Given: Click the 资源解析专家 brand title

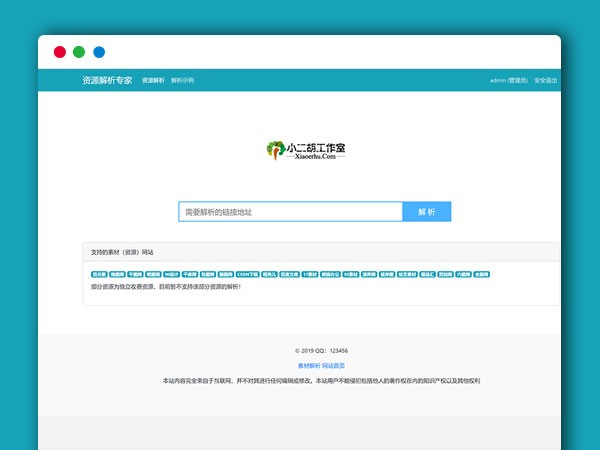Looking at the screenshot, I should click(x=107, y=80).
